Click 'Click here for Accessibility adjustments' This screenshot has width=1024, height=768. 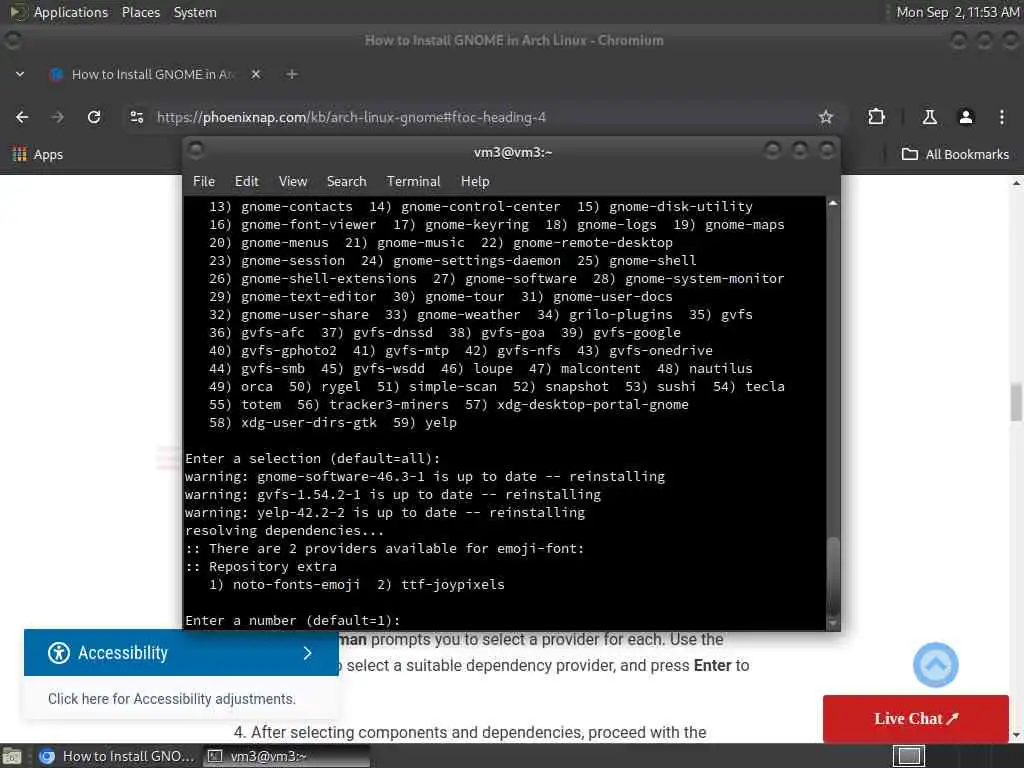(x=172, y=699)
